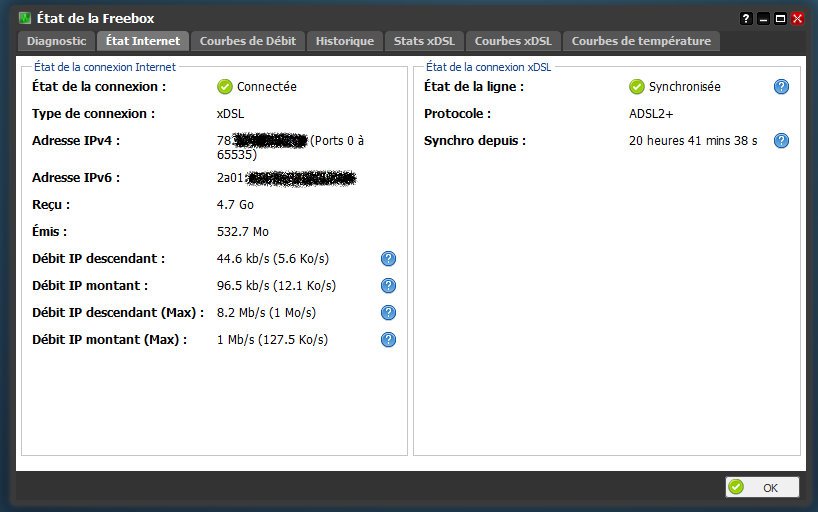Click the green Freebox app icon in title bar
Screen dimensions: 818x512
(x=25, y=18)
